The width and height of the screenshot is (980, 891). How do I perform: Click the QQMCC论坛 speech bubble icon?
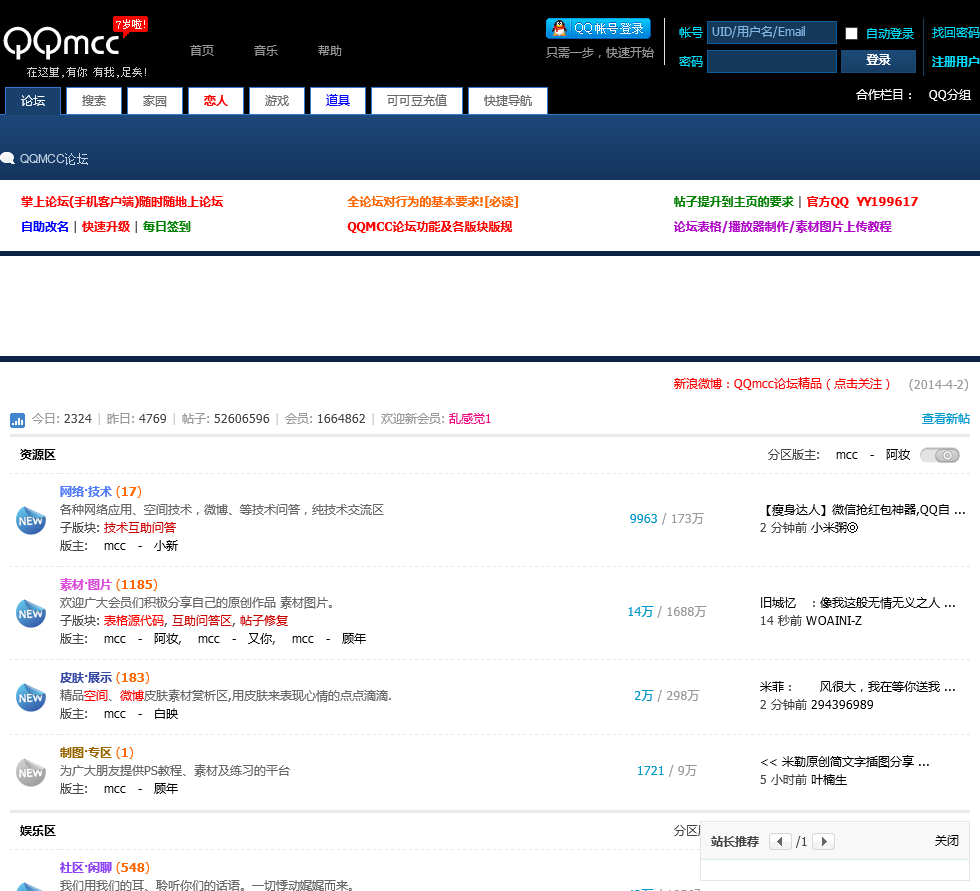[8, 159]
